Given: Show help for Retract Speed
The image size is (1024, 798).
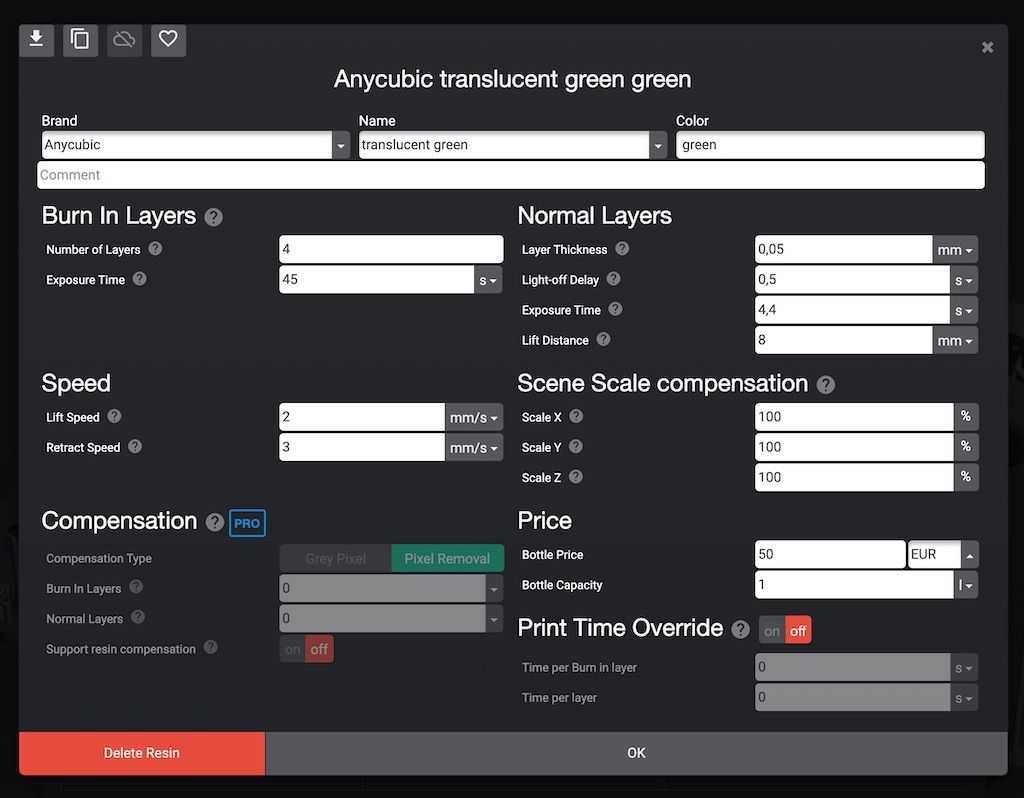Looking at the screenshot, I should [135, 446].
